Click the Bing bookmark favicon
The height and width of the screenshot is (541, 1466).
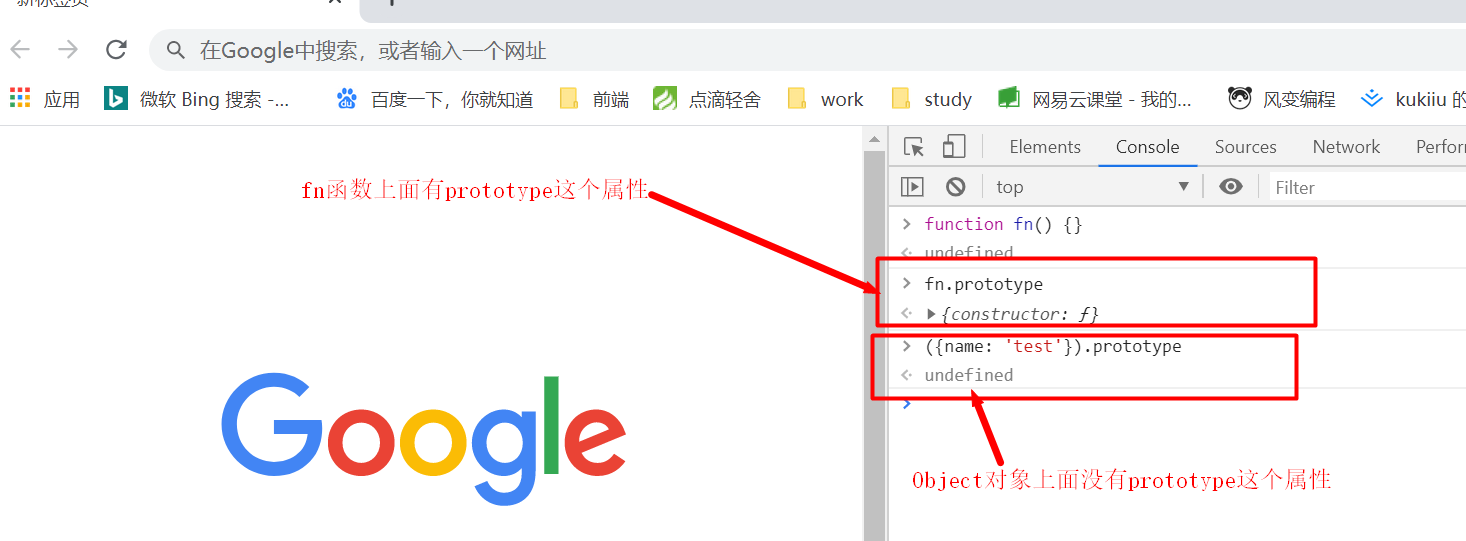tap(116, 98)
